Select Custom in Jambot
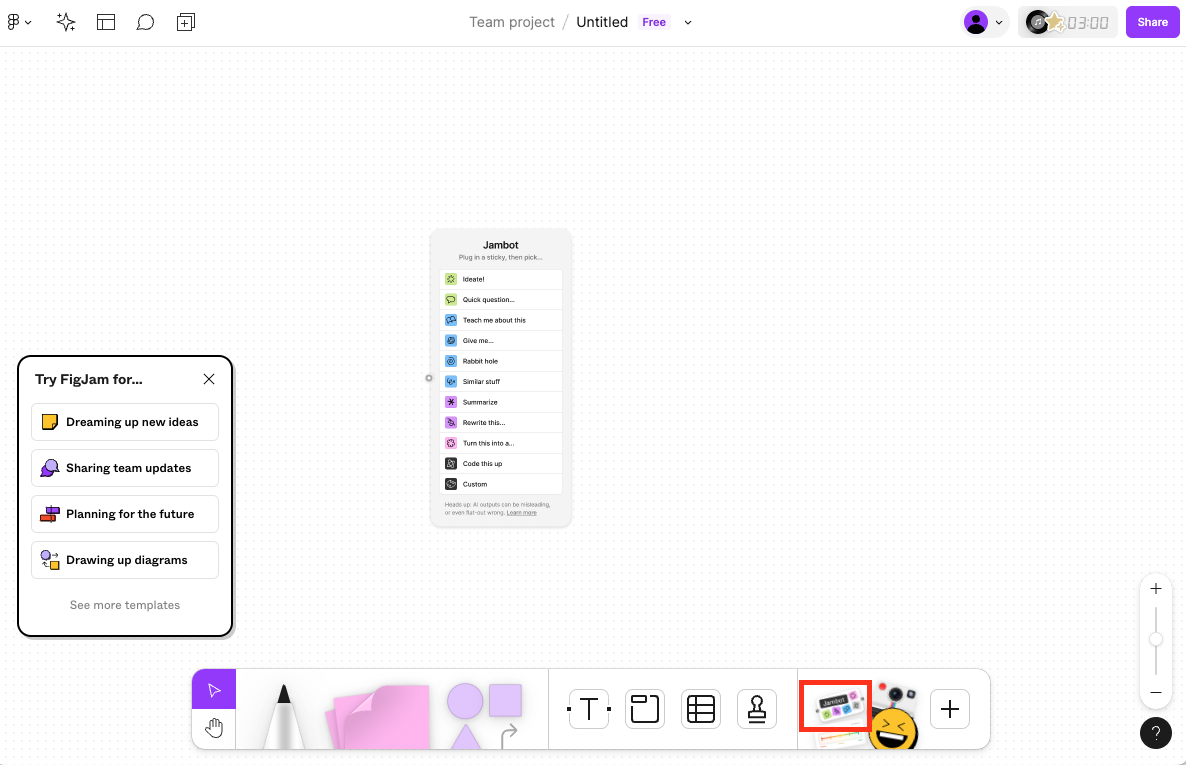The image size is (1186, 765). tap(501, 484)
